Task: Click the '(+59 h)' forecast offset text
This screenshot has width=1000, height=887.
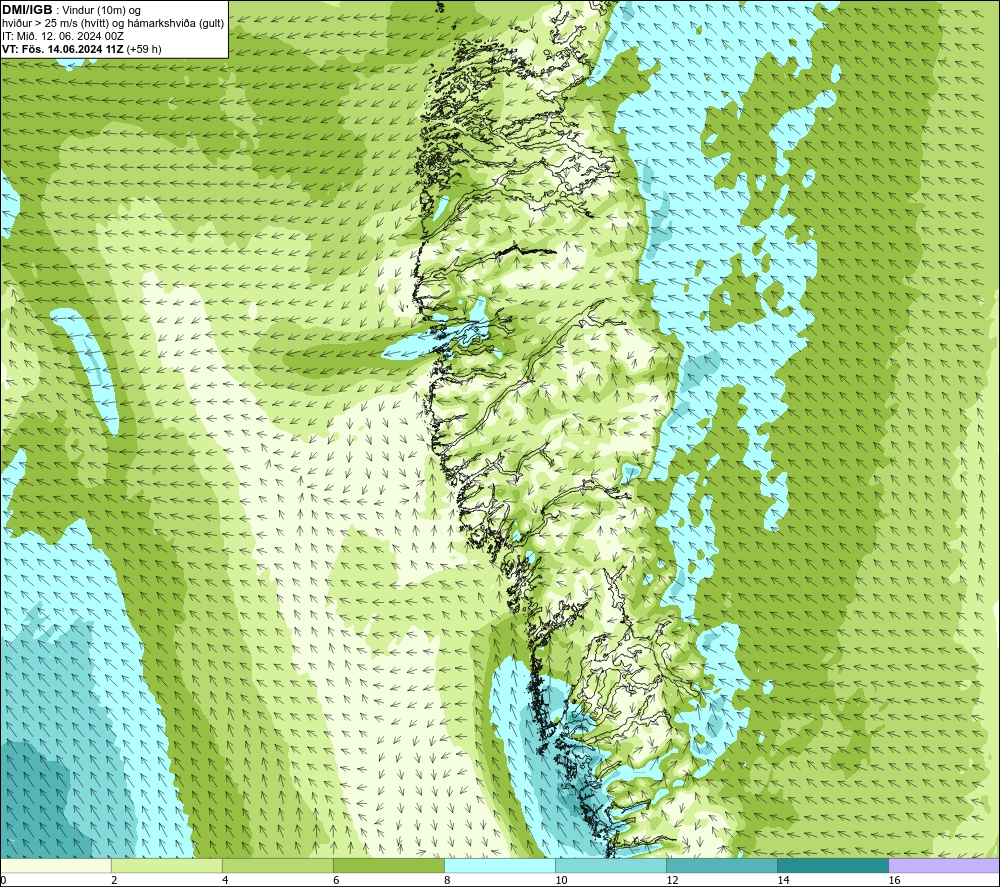Action: coord(144,49)
